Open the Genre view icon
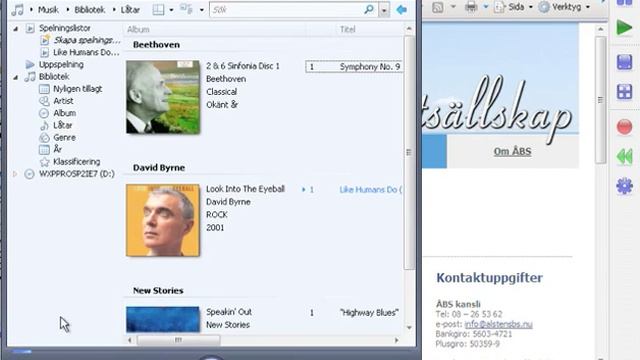 point(44,138)
